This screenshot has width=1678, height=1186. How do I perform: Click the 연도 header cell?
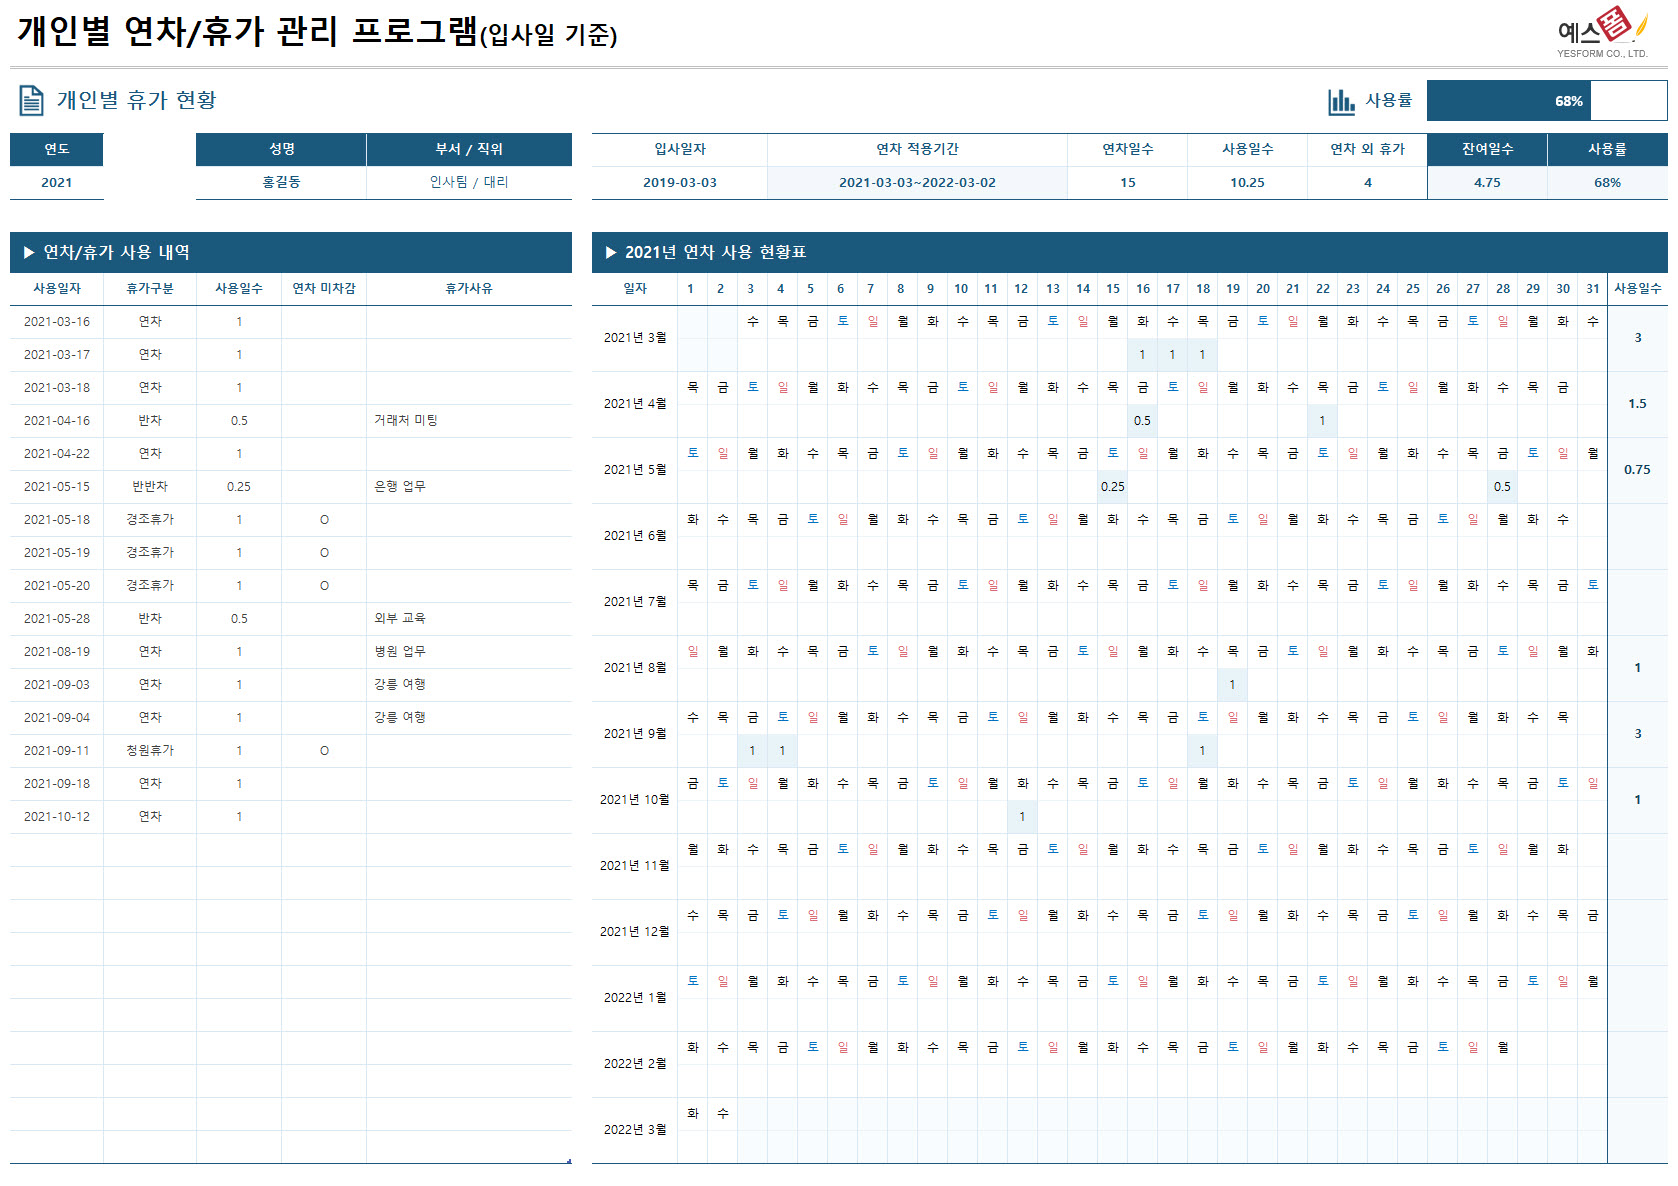57,149
